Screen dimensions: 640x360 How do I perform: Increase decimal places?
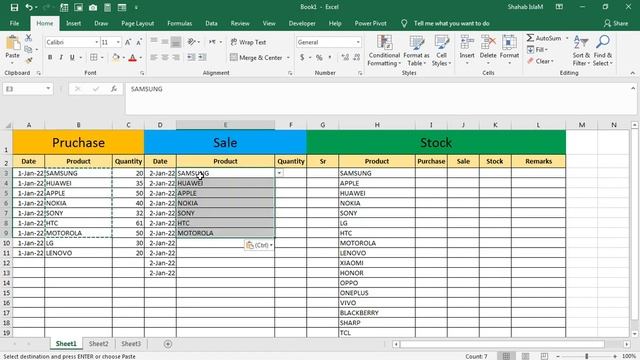345,58
